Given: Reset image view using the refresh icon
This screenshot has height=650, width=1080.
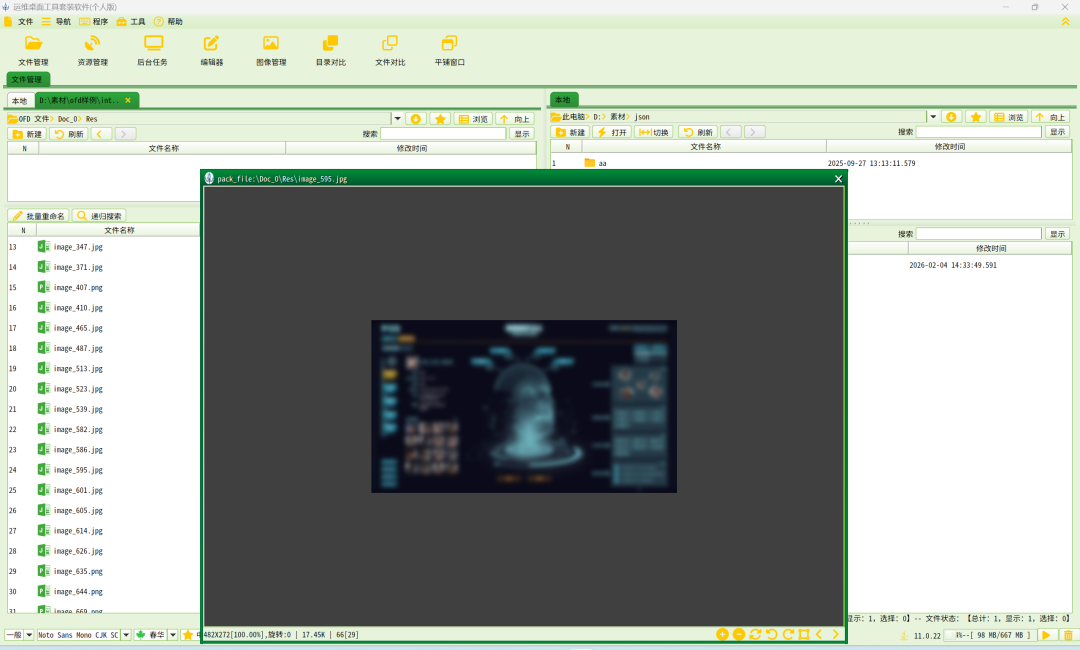Looking at the screenshot, I should (x=755, y=634).
